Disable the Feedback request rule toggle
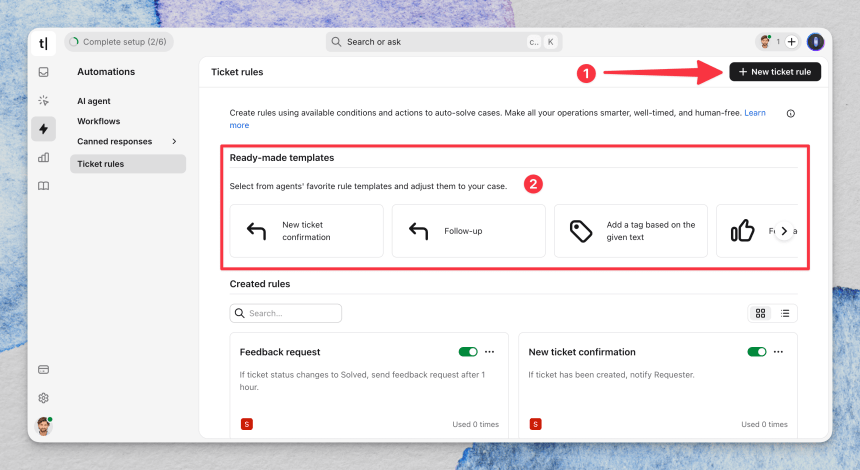860x470 pixels. [468, 352]
